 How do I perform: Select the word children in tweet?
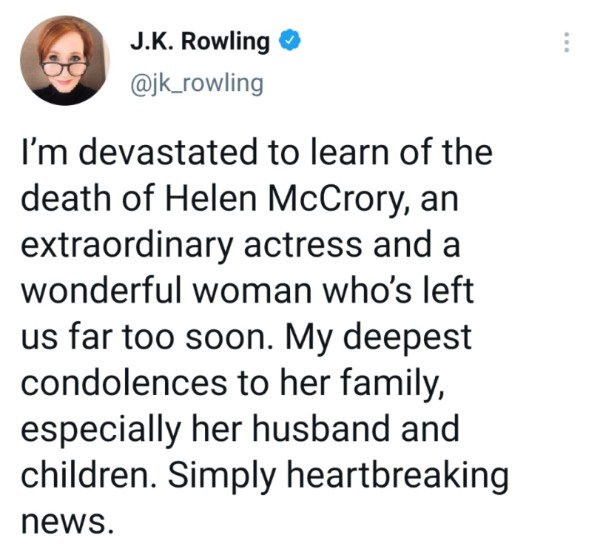tap(85, 475)
